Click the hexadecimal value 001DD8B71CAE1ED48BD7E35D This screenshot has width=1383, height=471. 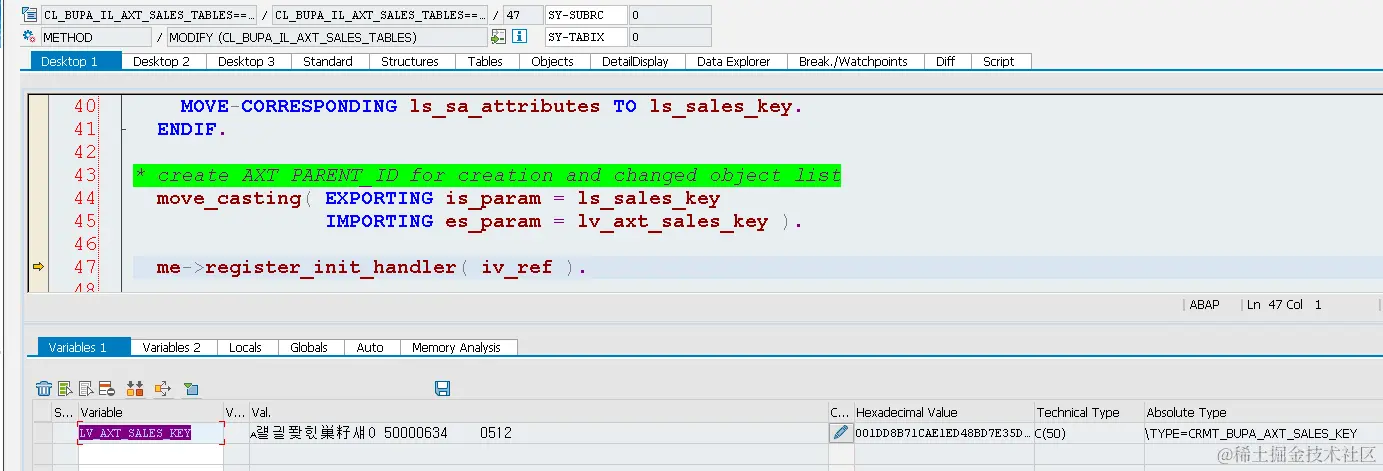click(942, 433)
